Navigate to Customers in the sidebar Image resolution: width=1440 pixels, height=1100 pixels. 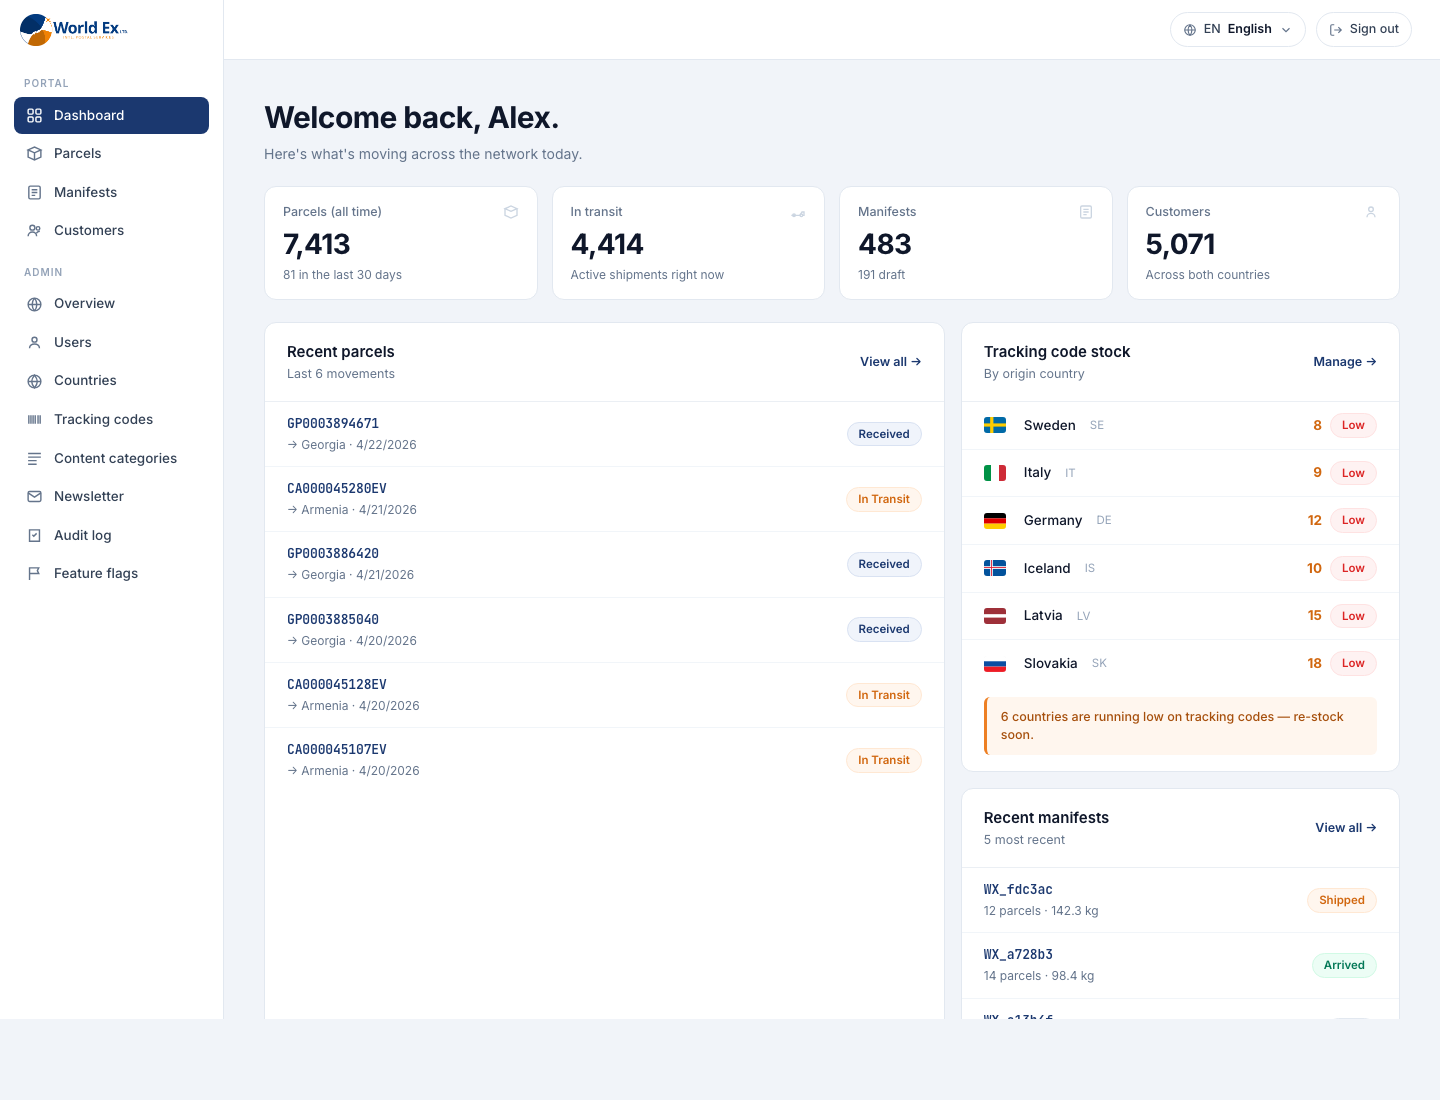pos(111,231)
